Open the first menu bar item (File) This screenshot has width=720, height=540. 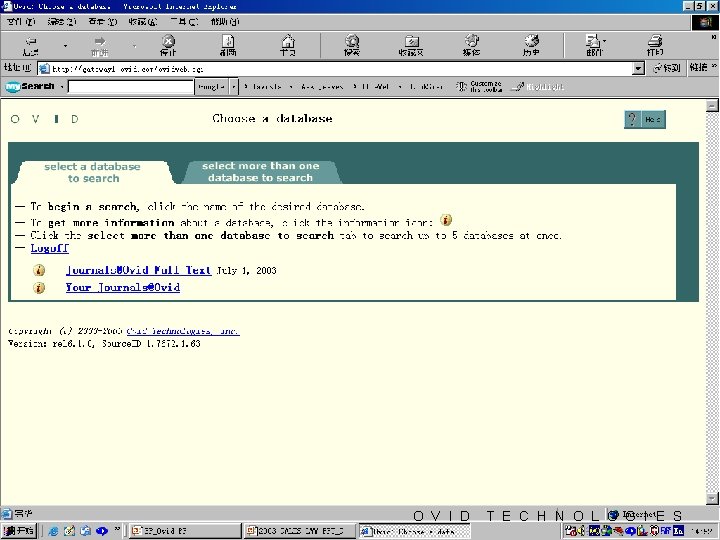pyautogui.click(x=21, y=22)
